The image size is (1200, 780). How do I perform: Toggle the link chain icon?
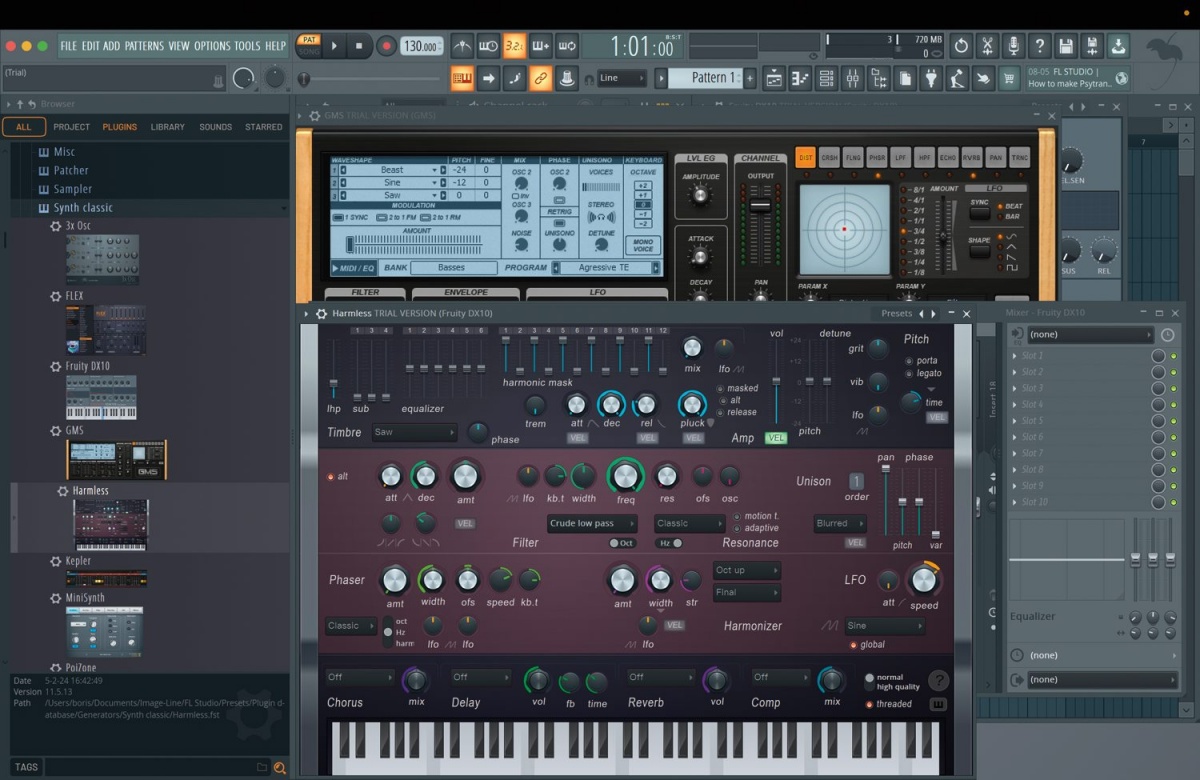point(540,78)
